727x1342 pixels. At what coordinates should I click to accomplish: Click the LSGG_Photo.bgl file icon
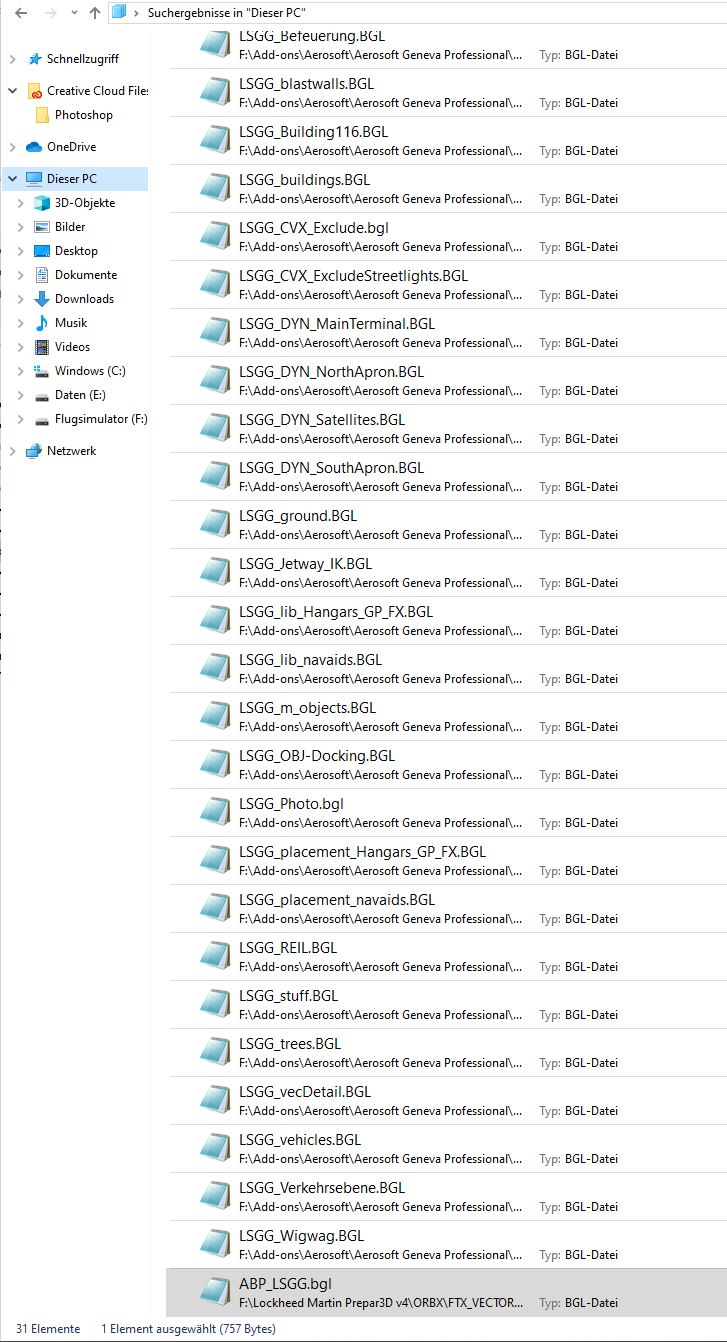click(x=216, y=811)
